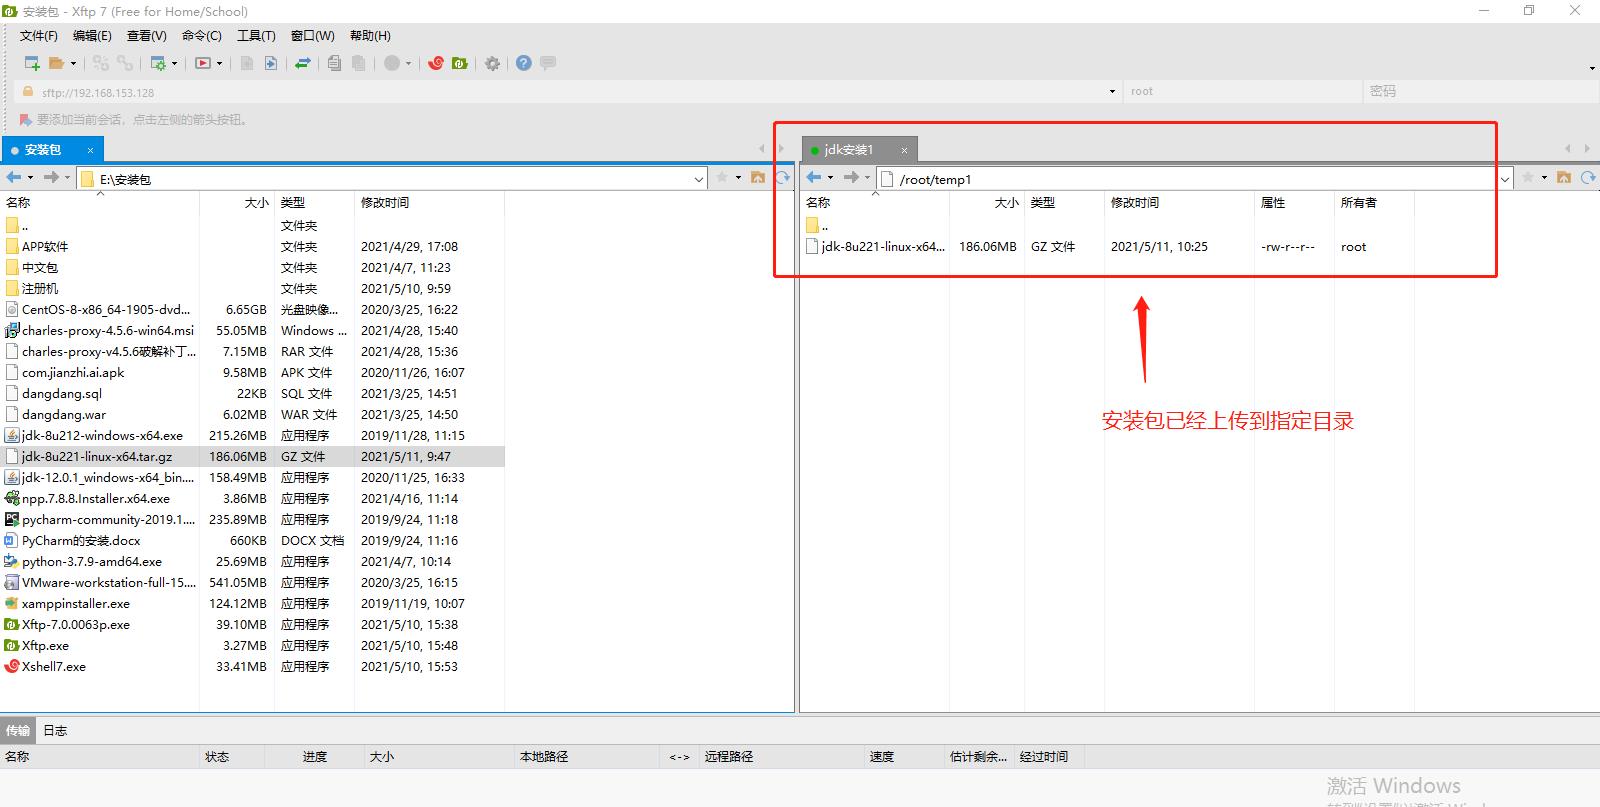Click remote pane home folder icon

(x=1564, y=178)
